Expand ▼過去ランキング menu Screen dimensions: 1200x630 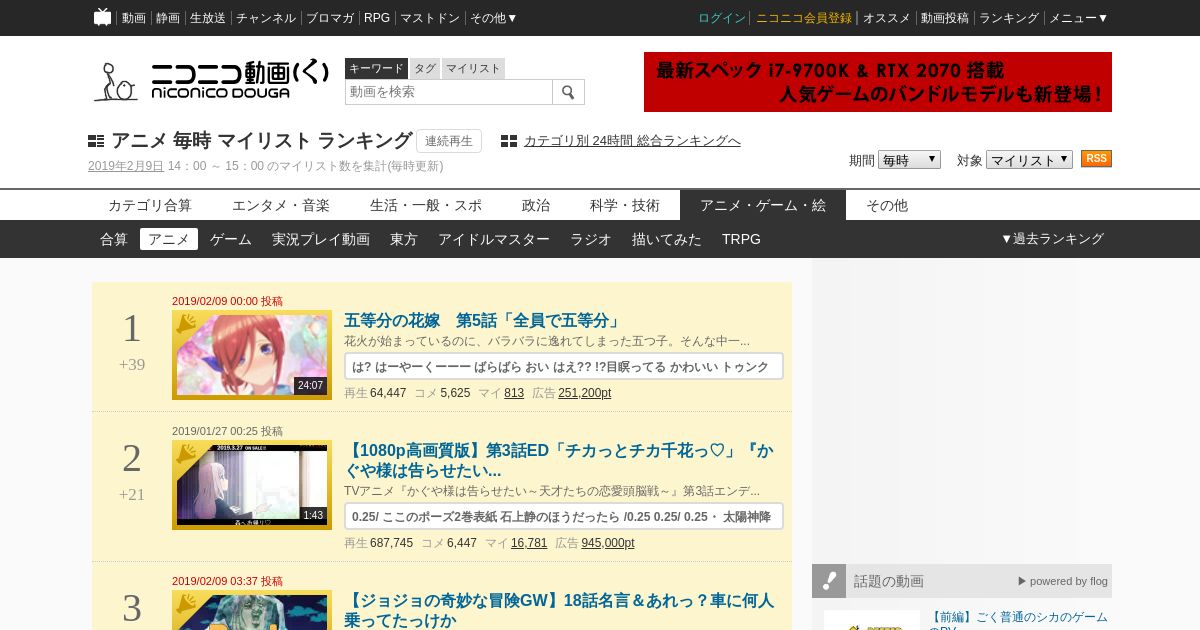[1052, 239]
